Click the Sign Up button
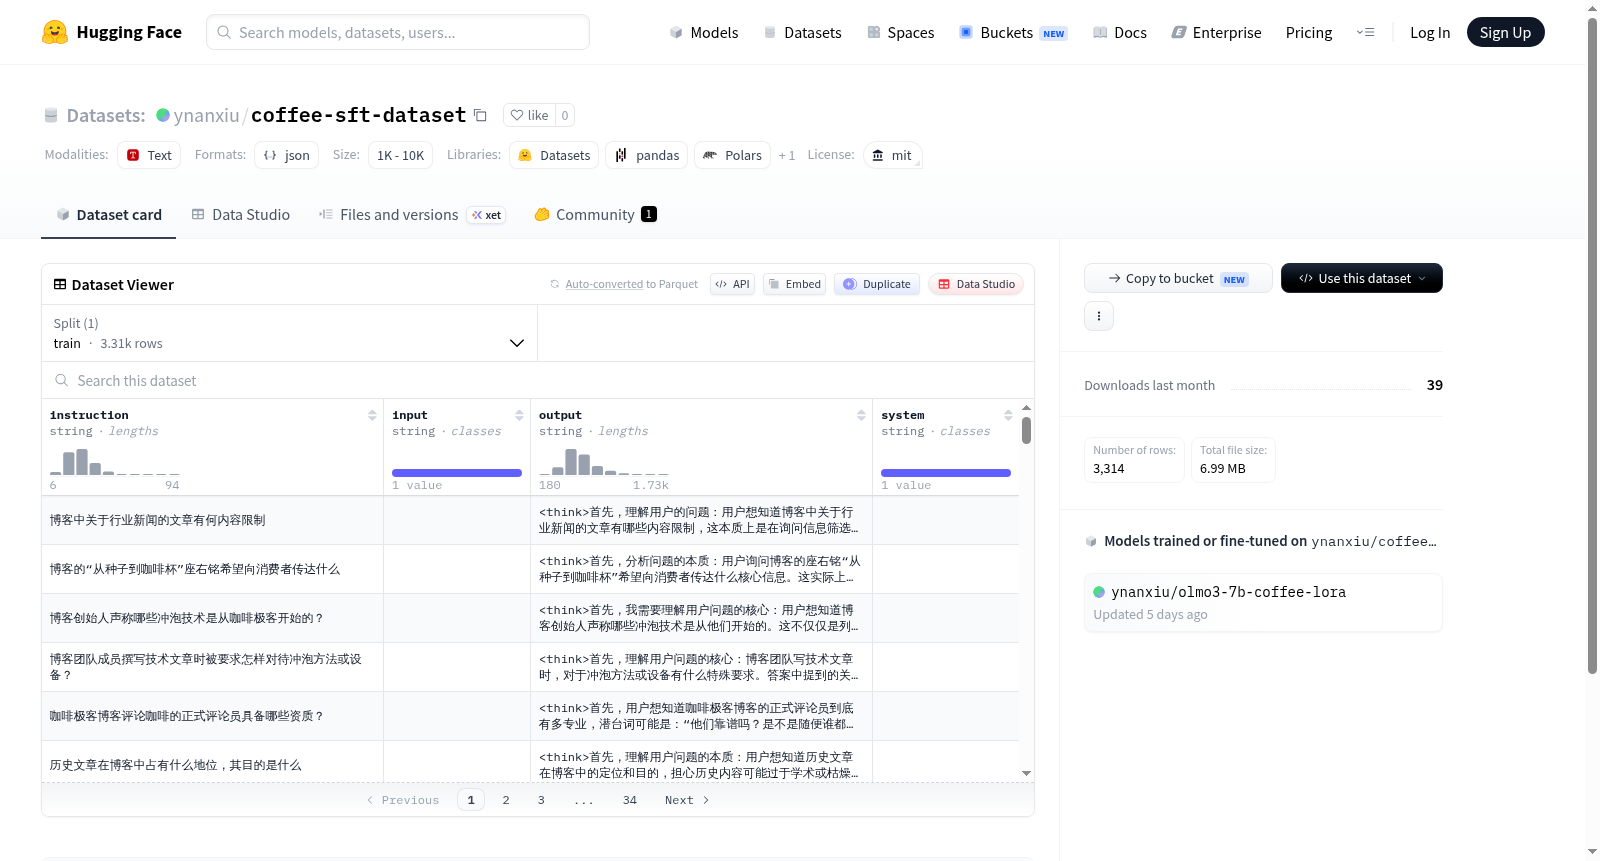 [1505, 32]
